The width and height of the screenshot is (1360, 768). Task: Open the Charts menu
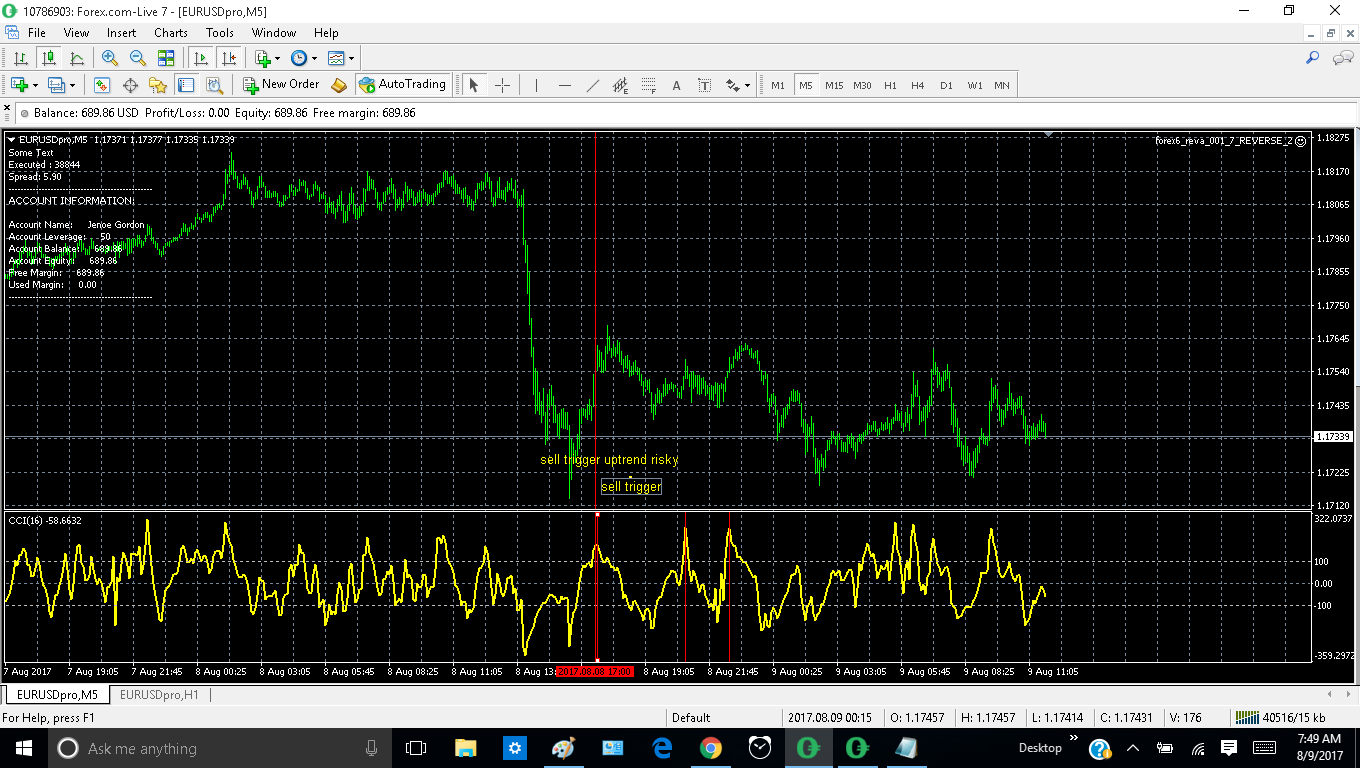pyautogui.click(x=170, y=33)
